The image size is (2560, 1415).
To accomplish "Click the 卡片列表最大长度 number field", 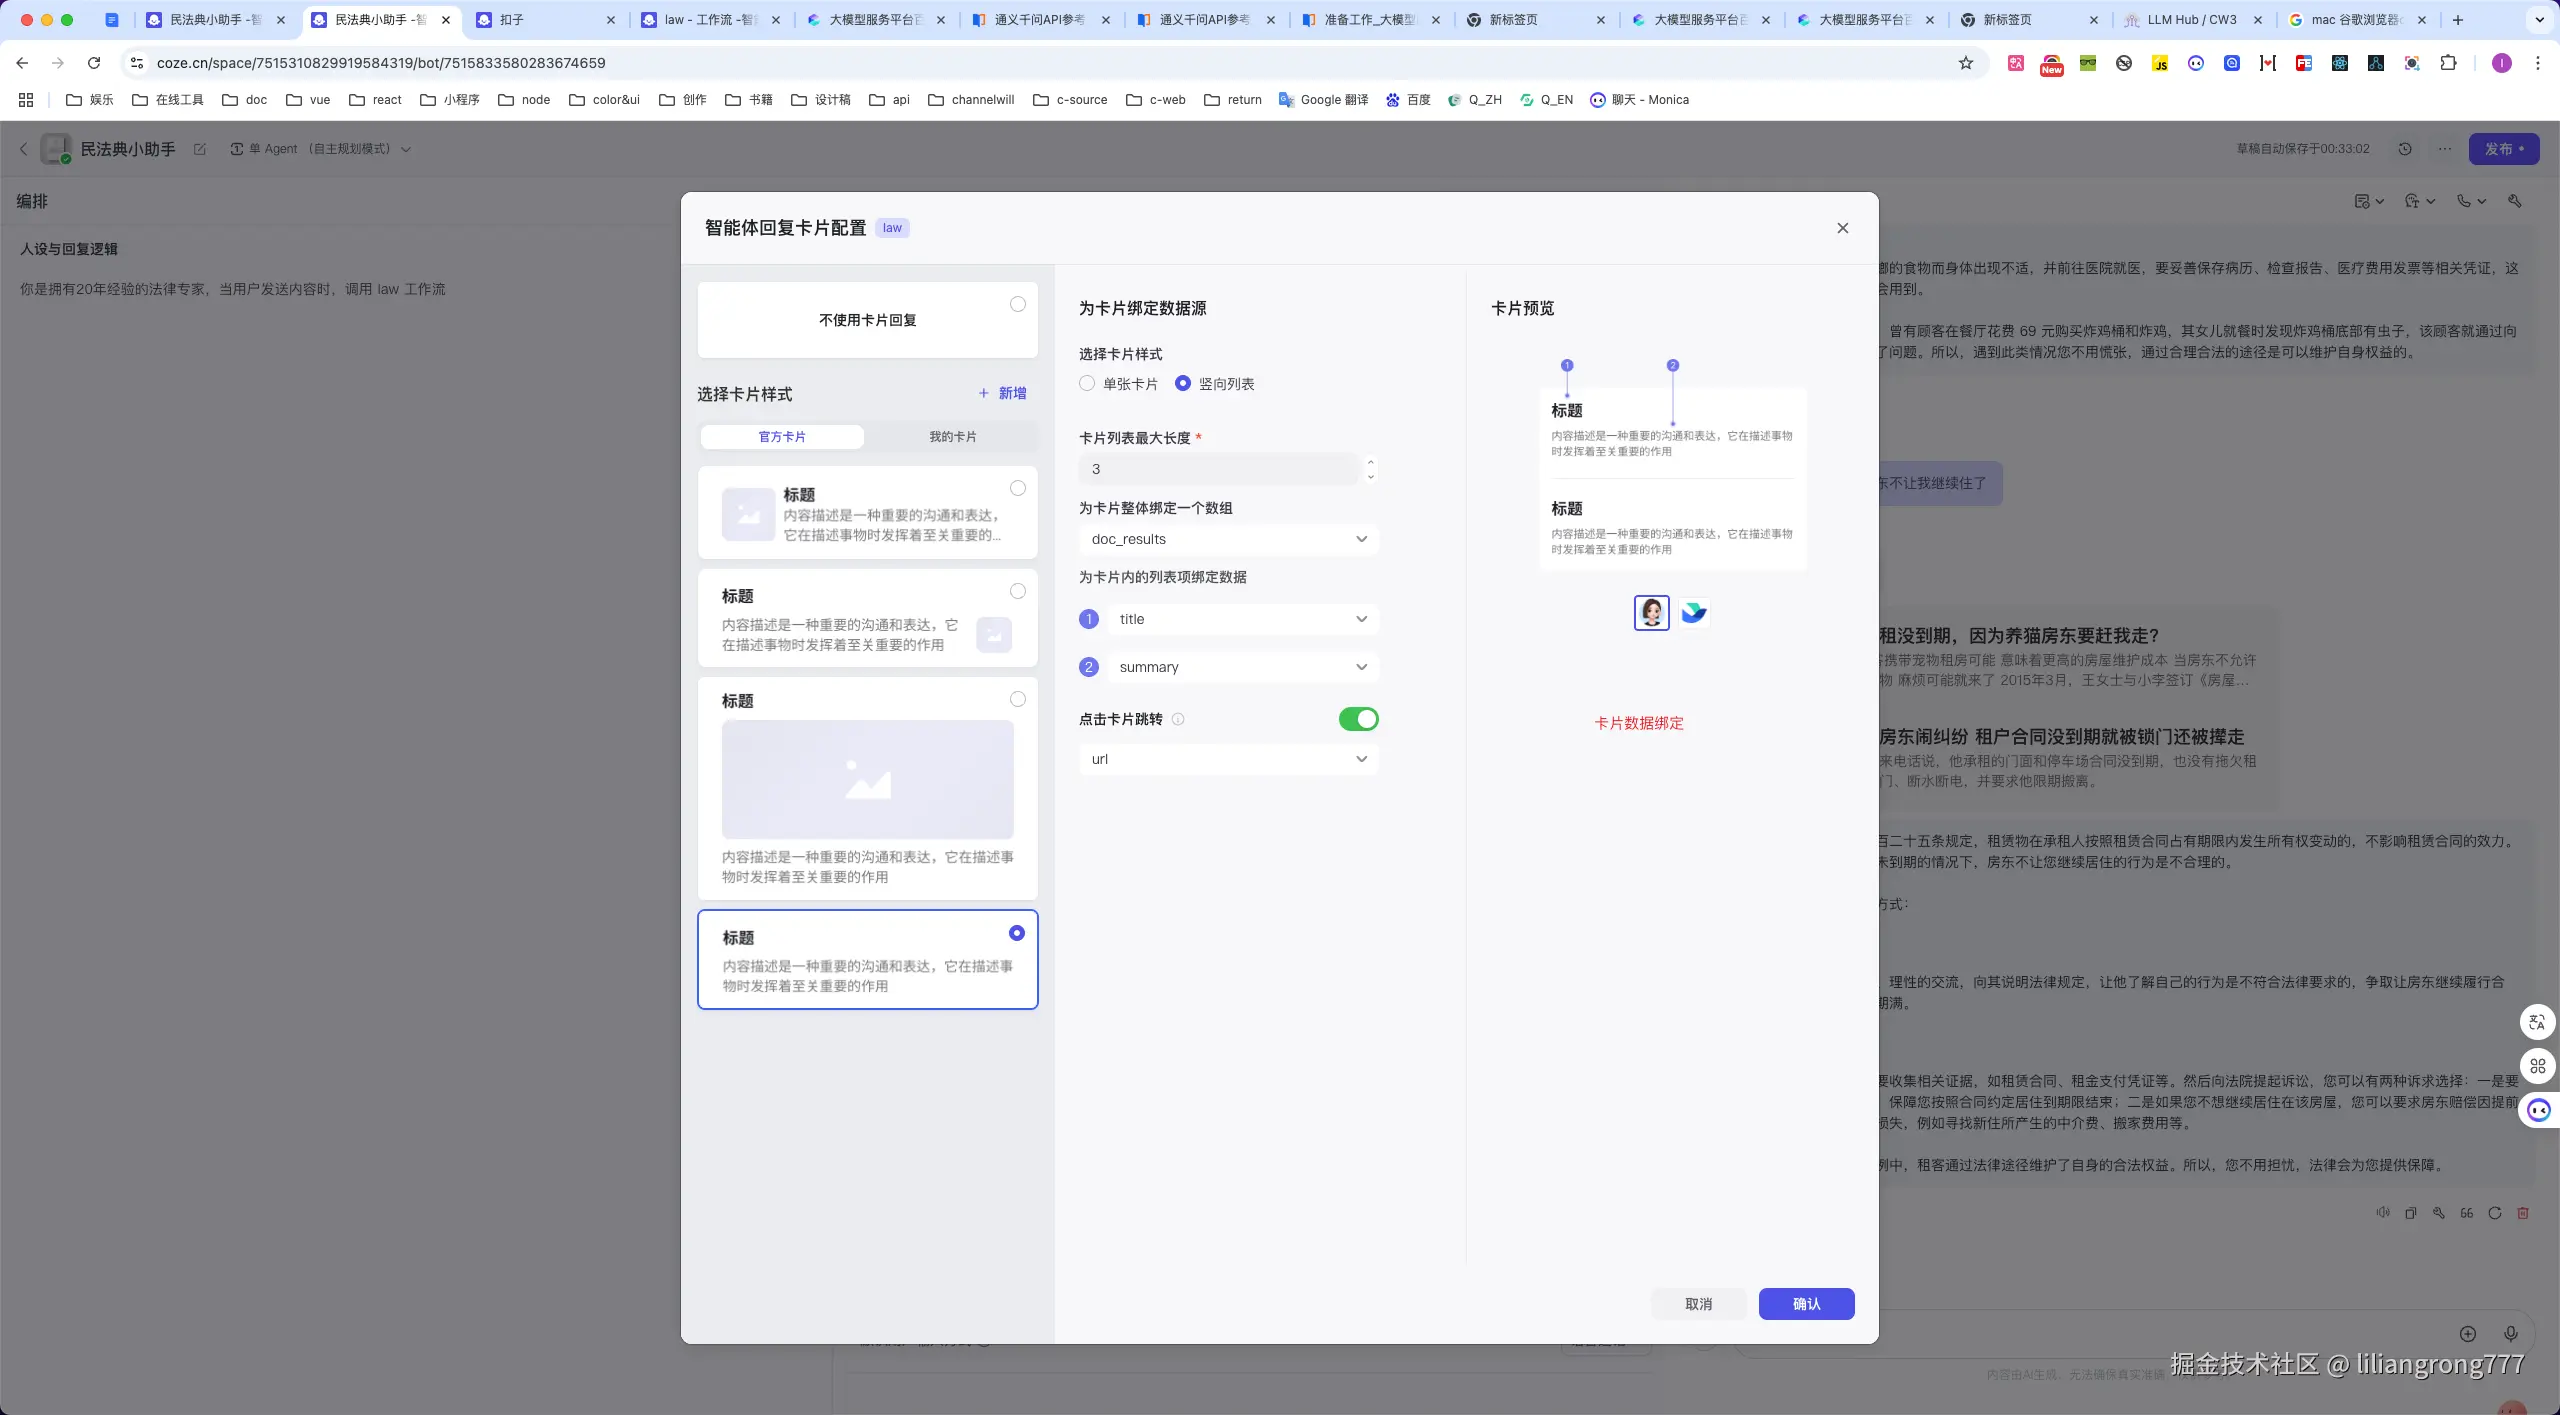I will click(1218, 469).
